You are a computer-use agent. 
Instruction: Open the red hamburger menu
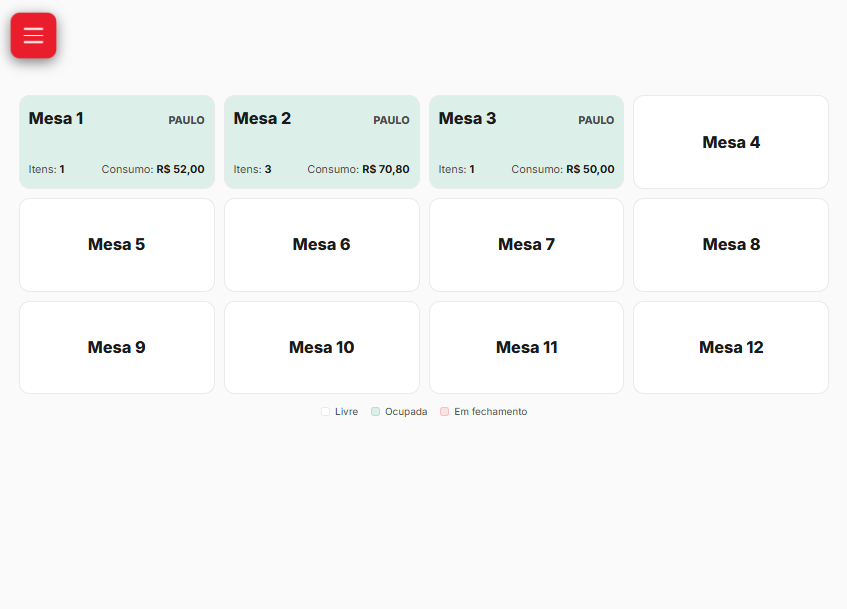pos(33,36)
